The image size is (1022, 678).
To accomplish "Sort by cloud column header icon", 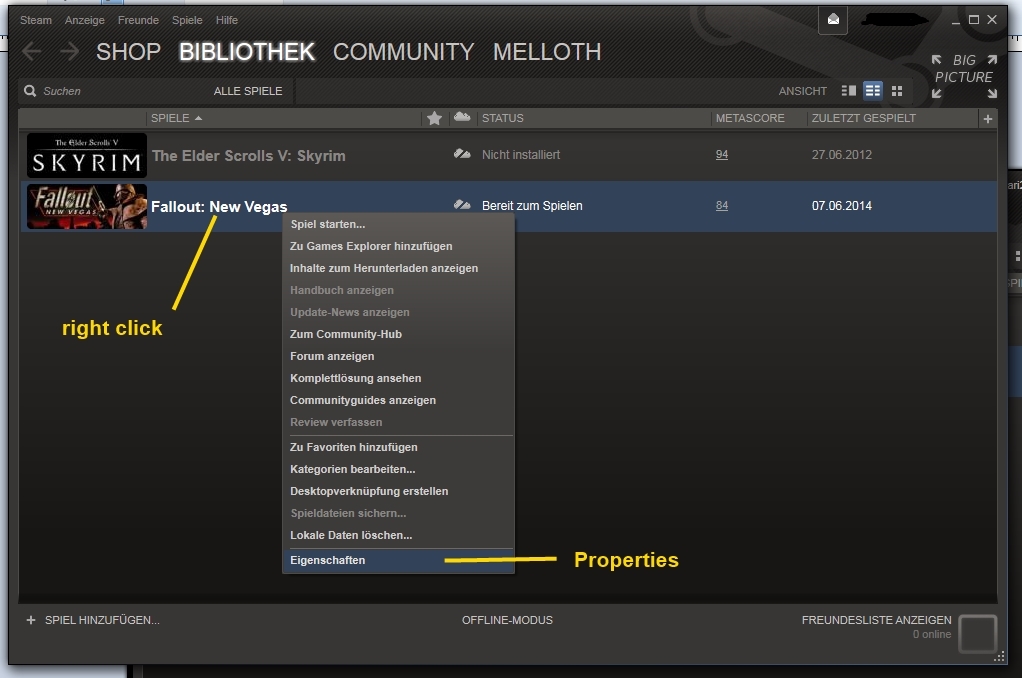I will pos(462,117).
